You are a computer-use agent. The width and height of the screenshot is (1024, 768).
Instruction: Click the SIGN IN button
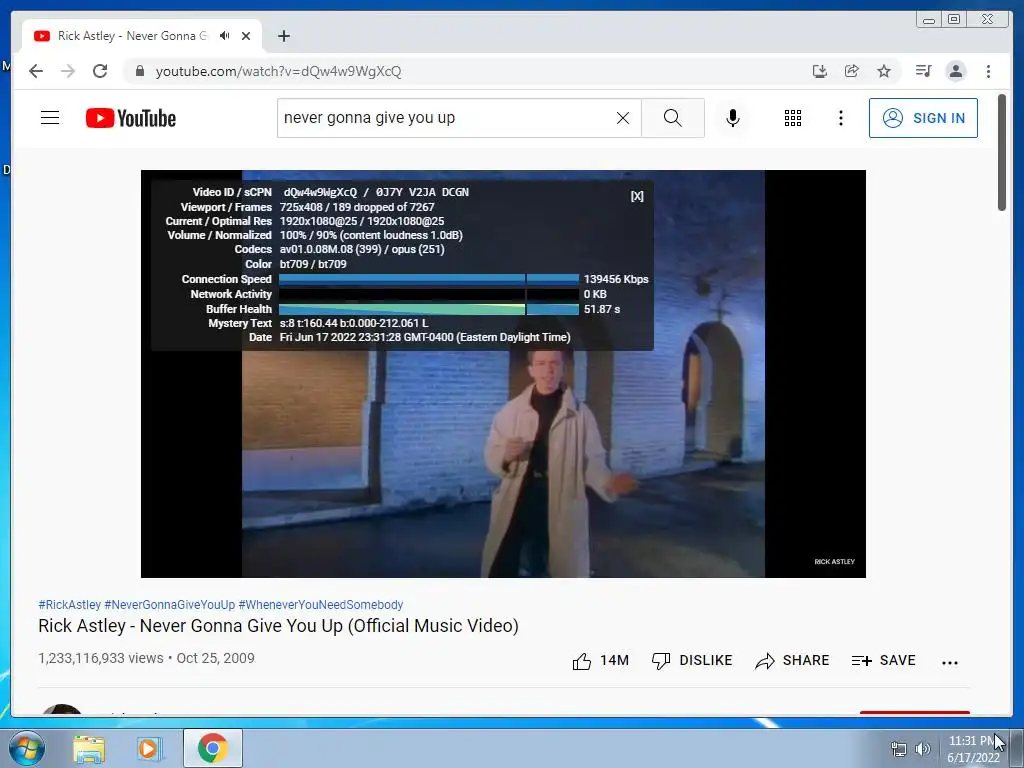point(923,118)
